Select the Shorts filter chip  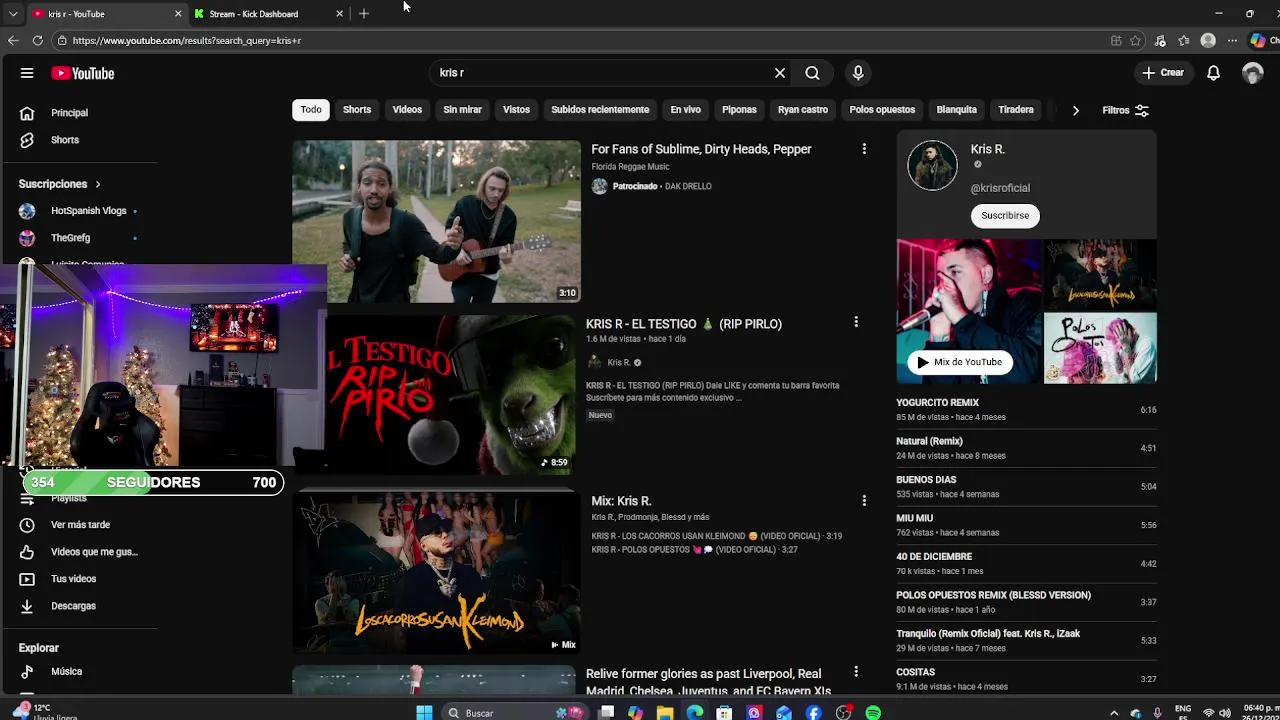pyautogui.click(x=357, y=110)
